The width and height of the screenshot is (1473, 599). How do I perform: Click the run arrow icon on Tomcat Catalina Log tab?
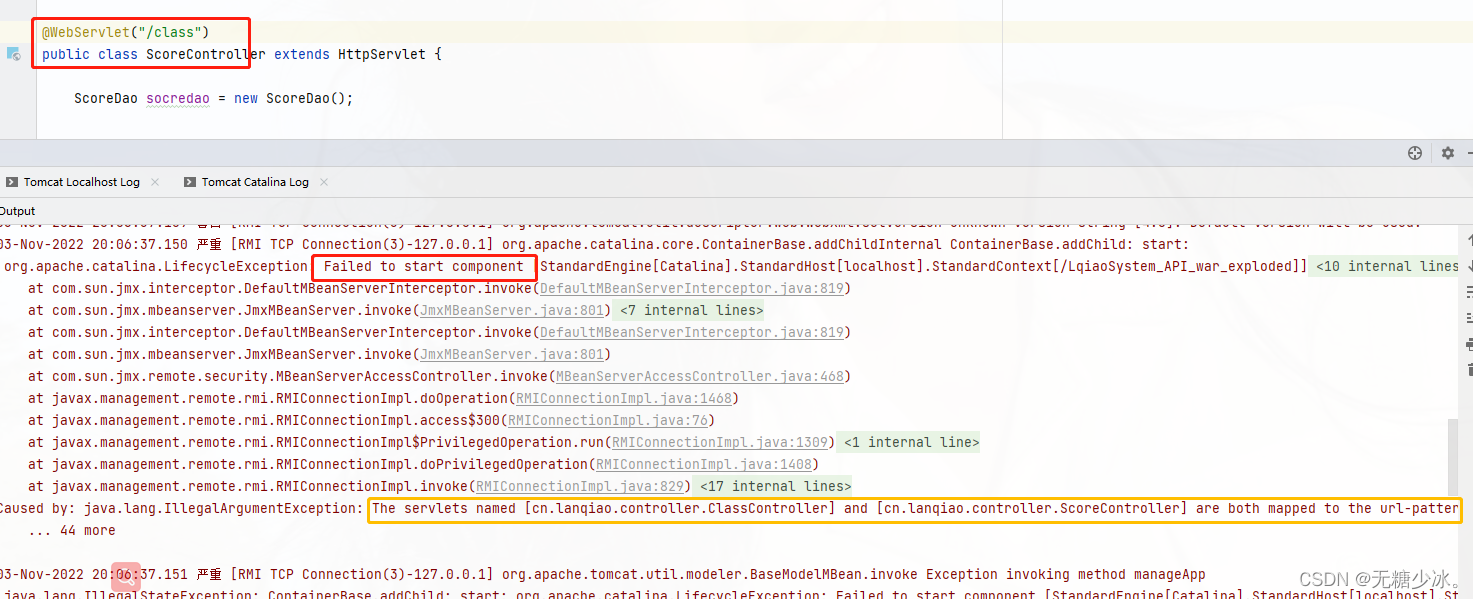189,181
